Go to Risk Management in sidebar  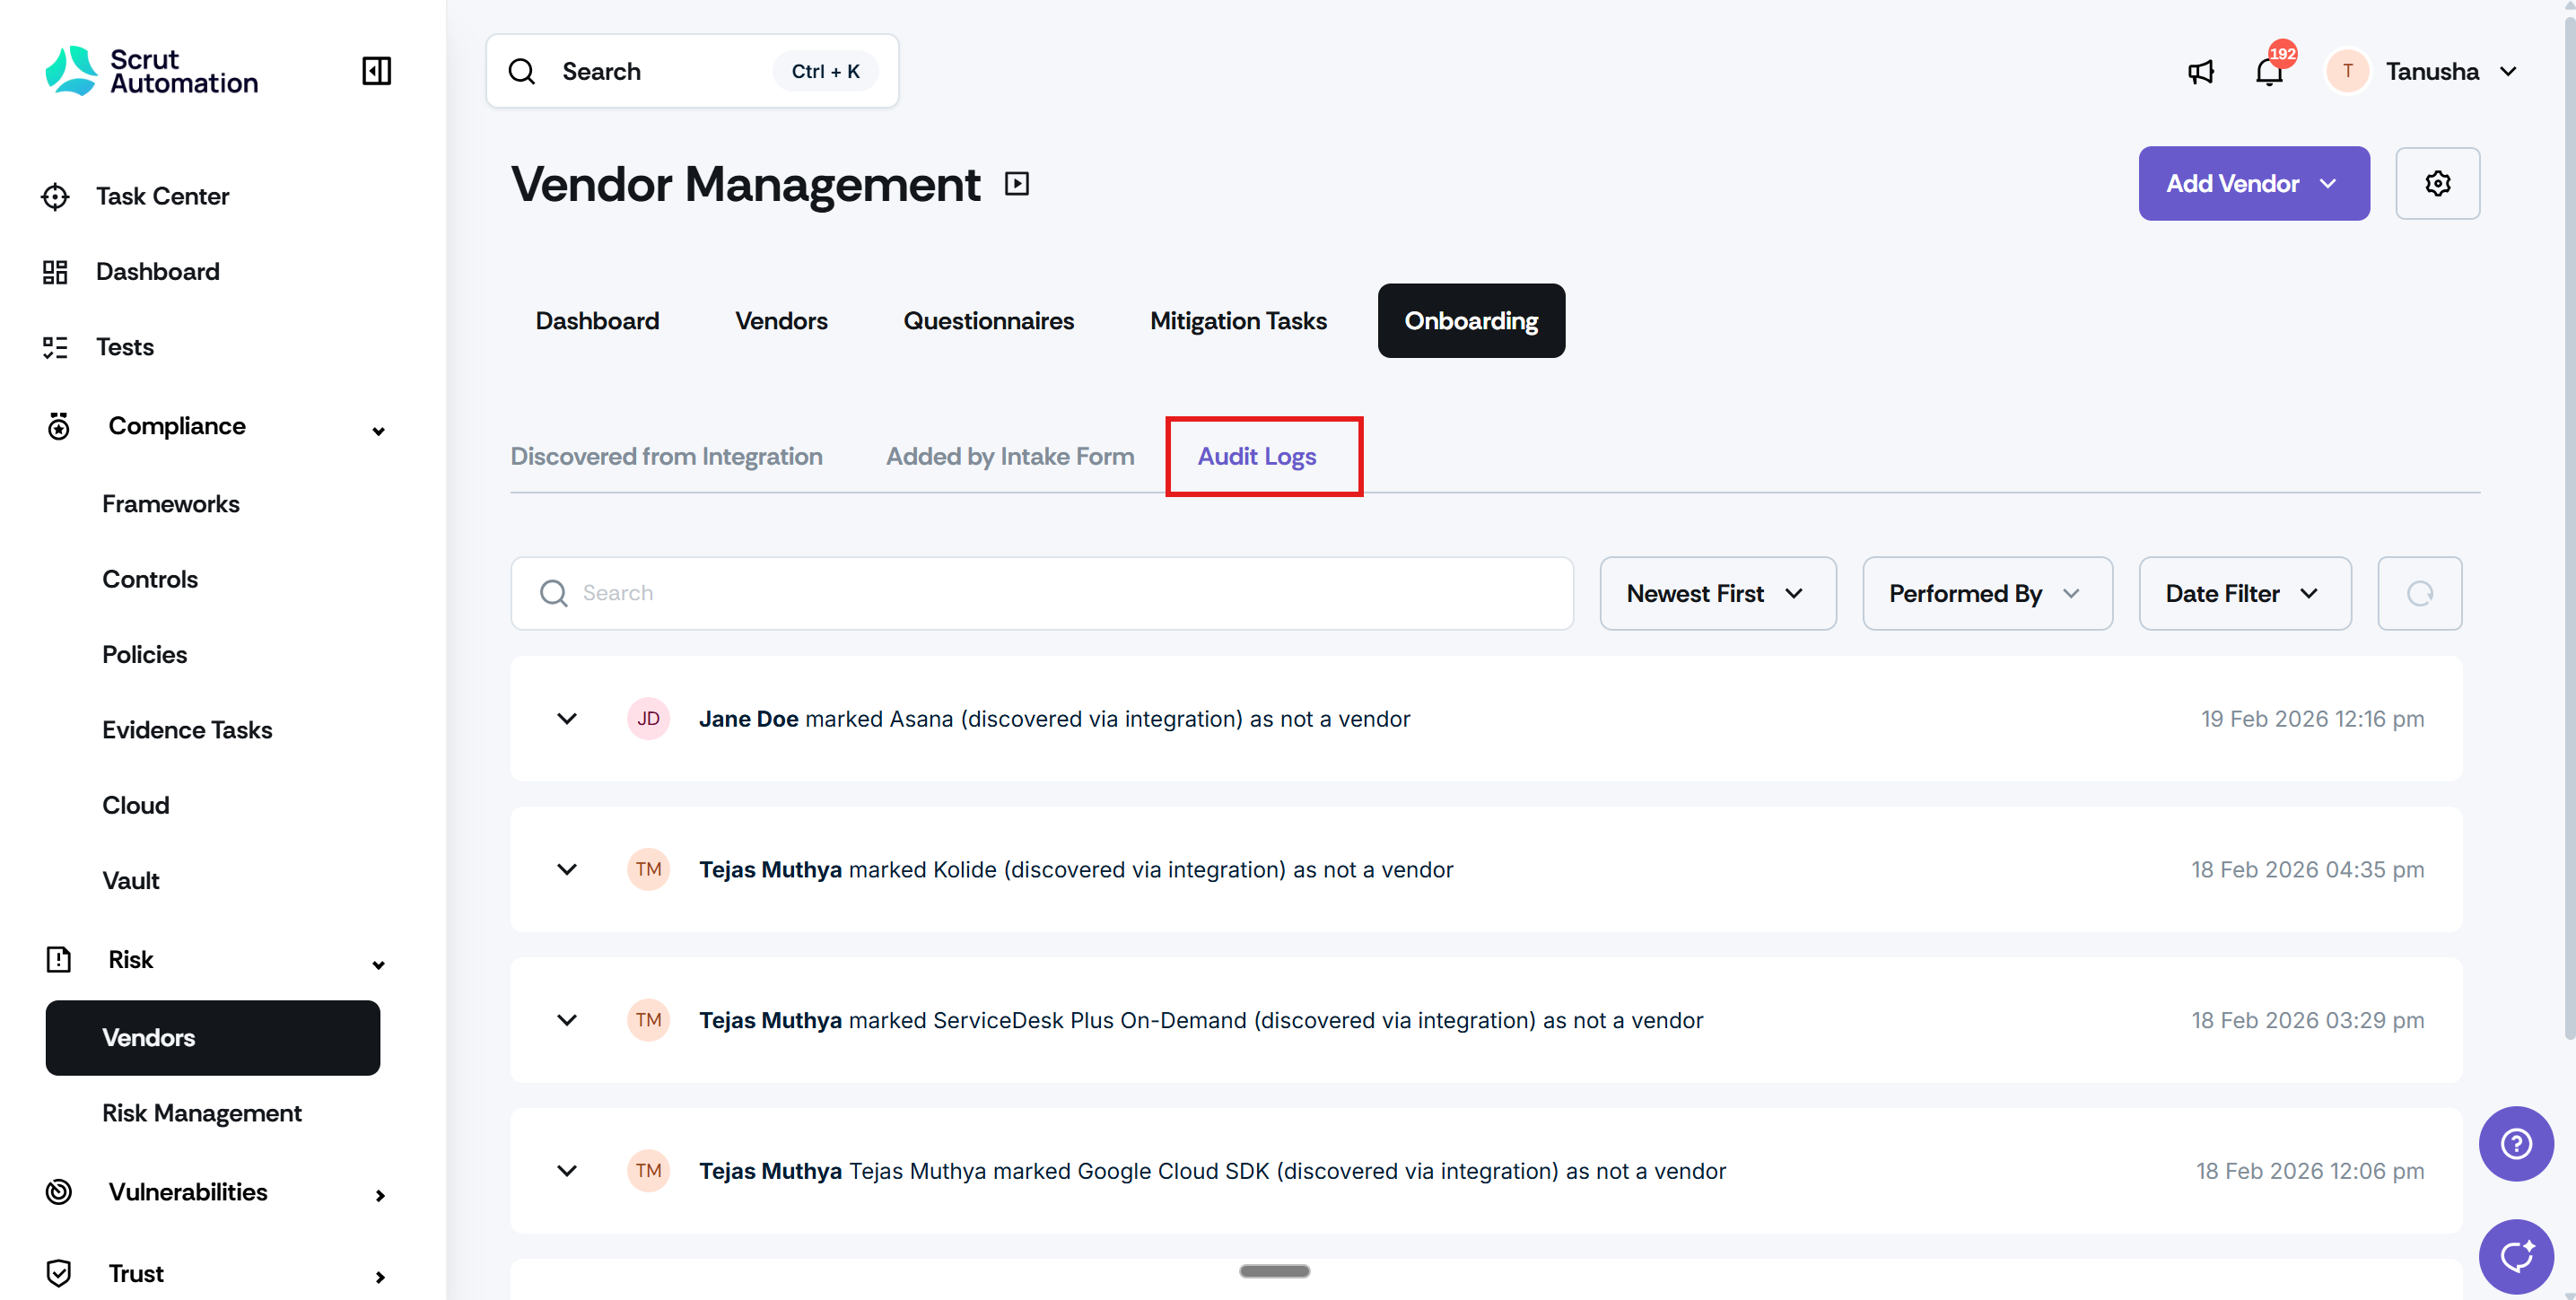click(x=201, y=1113)
